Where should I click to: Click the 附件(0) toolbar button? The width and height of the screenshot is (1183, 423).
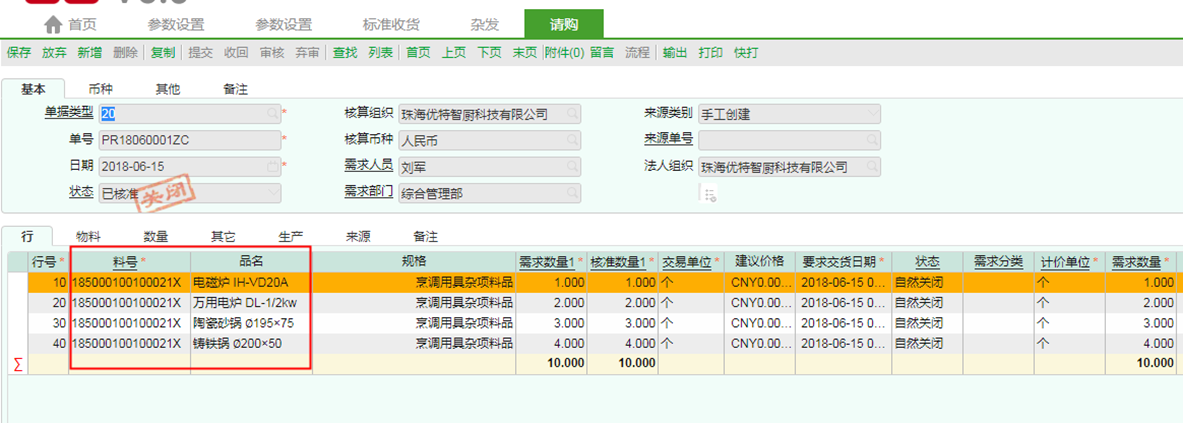[565, 53]
